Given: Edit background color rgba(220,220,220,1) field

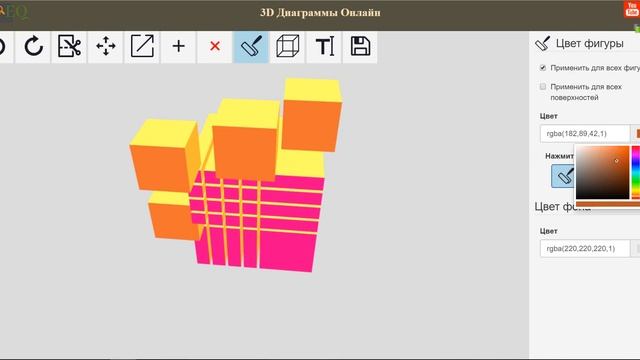Looking at the screenshot, I should (x=585, y=249).
